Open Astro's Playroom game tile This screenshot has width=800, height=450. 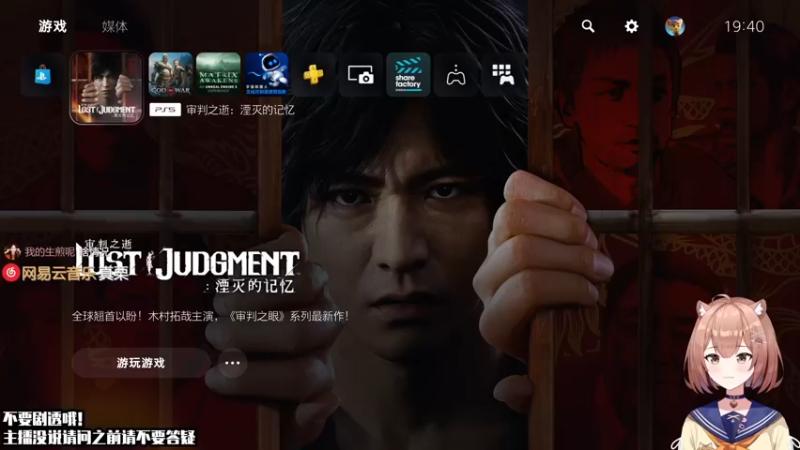[x=266, y=74]
